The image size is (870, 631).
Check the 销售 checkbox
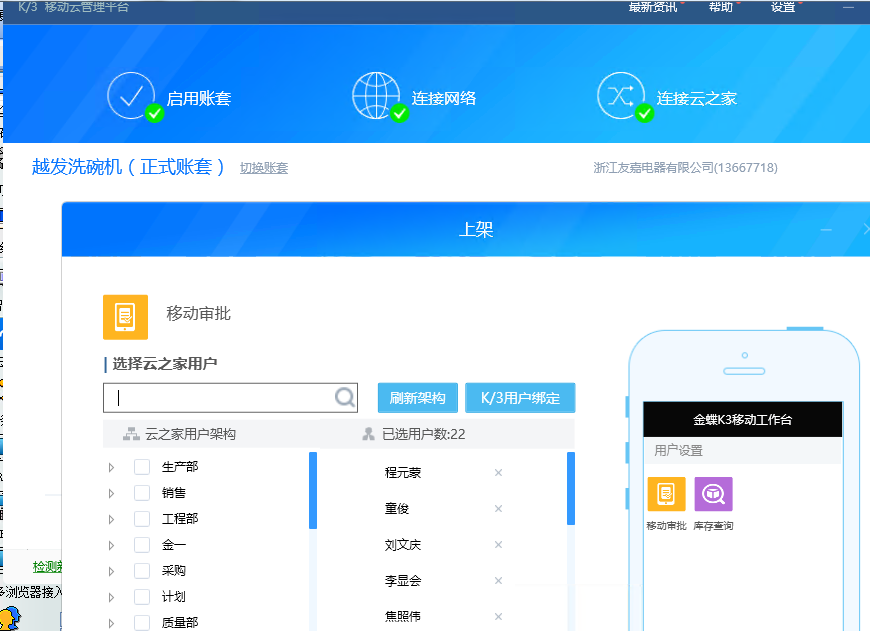point(142,493)
